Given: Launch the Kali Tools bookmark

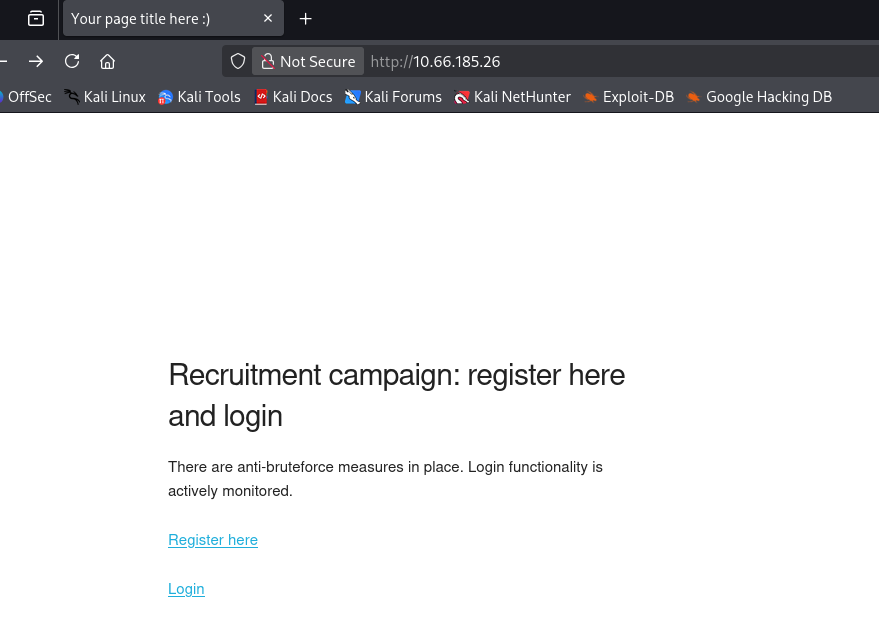Looking at the screenshot, I should 199,97.
